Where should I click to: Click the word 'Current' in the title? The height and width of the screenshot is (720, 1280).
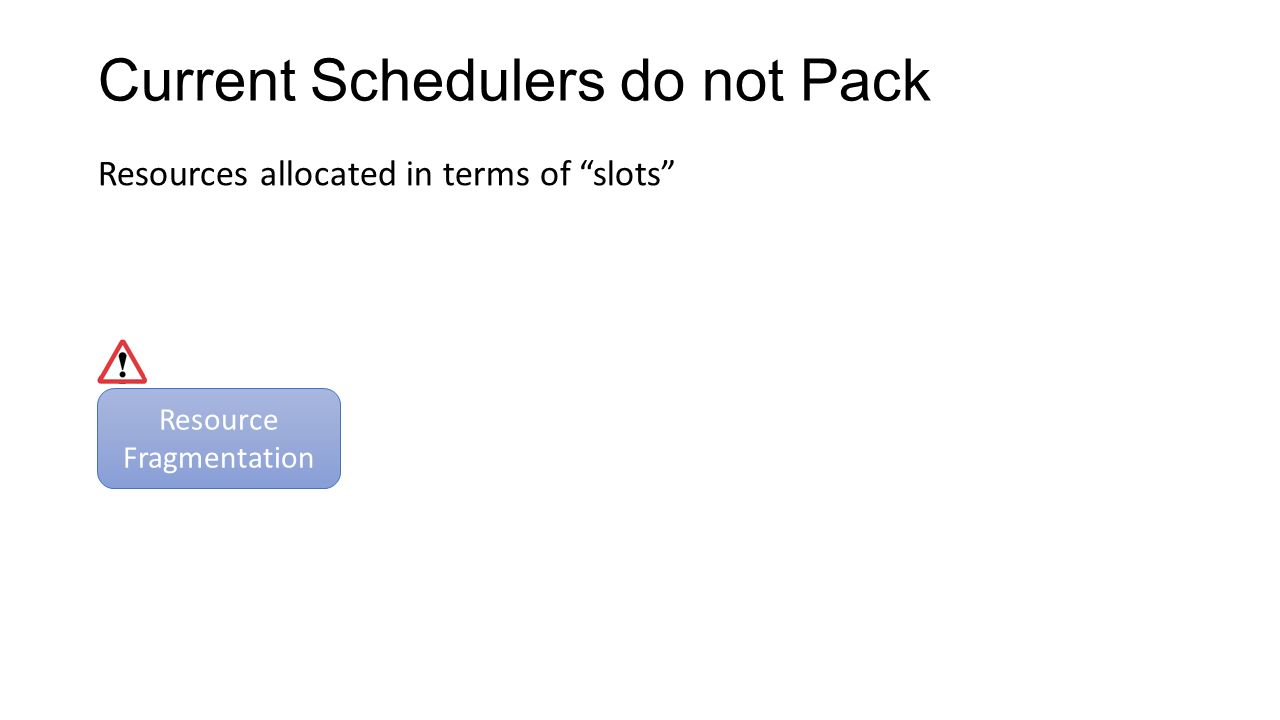click(x=197, y=81)
